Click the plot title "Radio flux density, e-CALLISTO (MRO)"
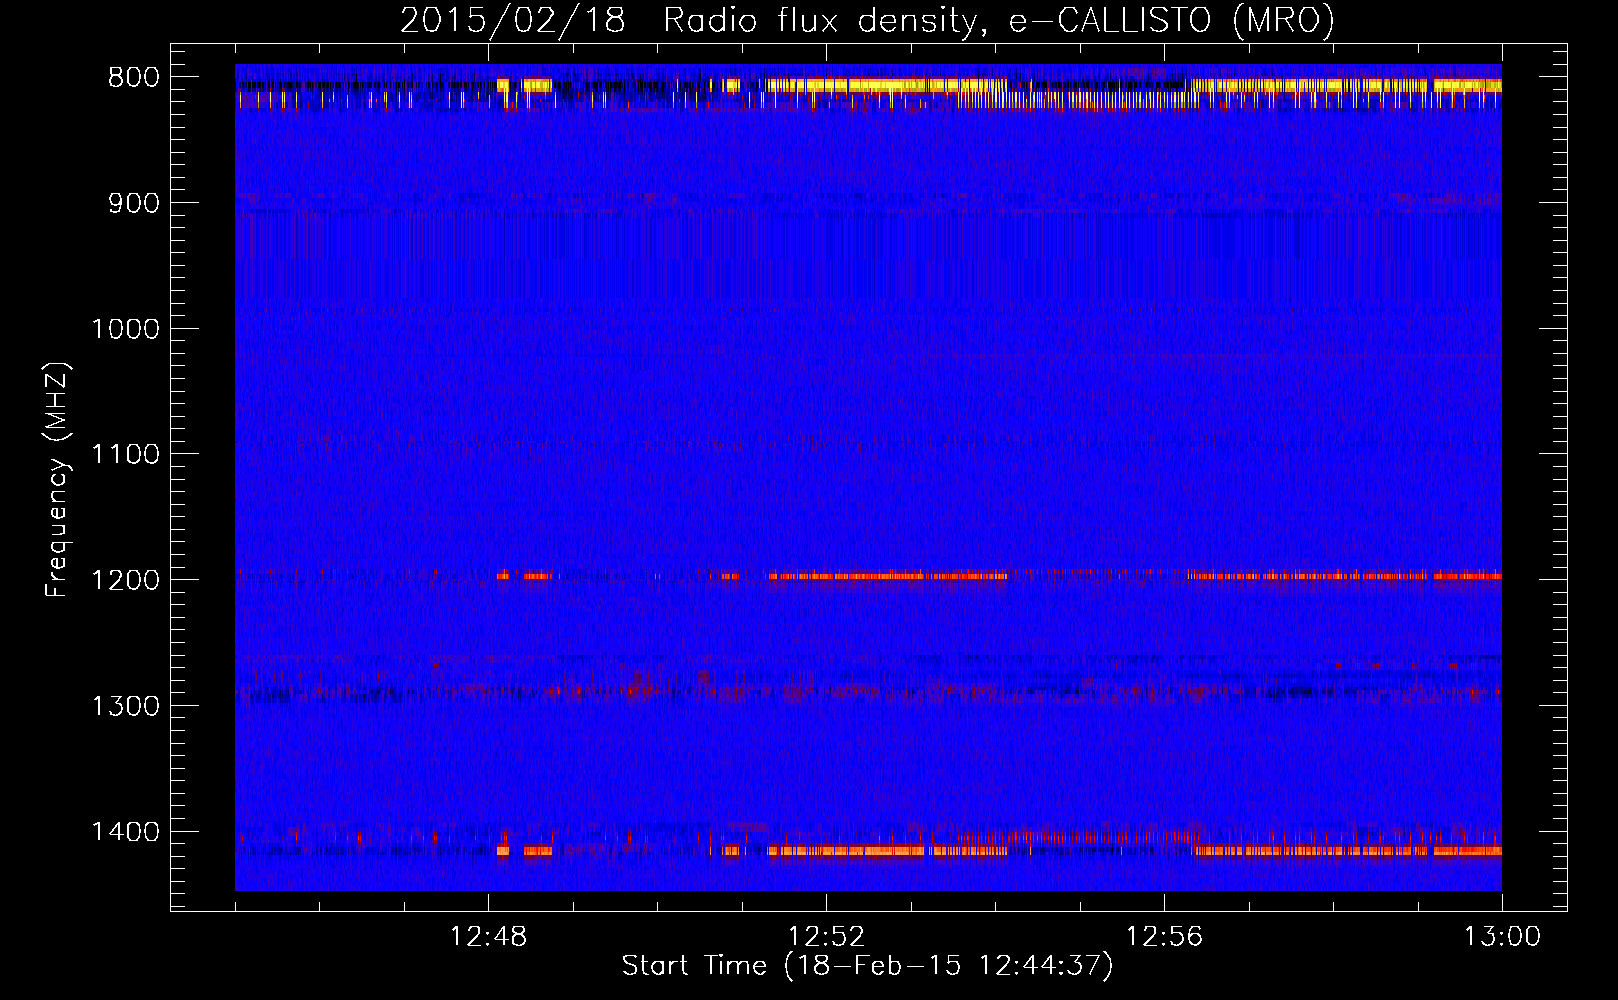The image size is (1618, 1000). (998, 20)
